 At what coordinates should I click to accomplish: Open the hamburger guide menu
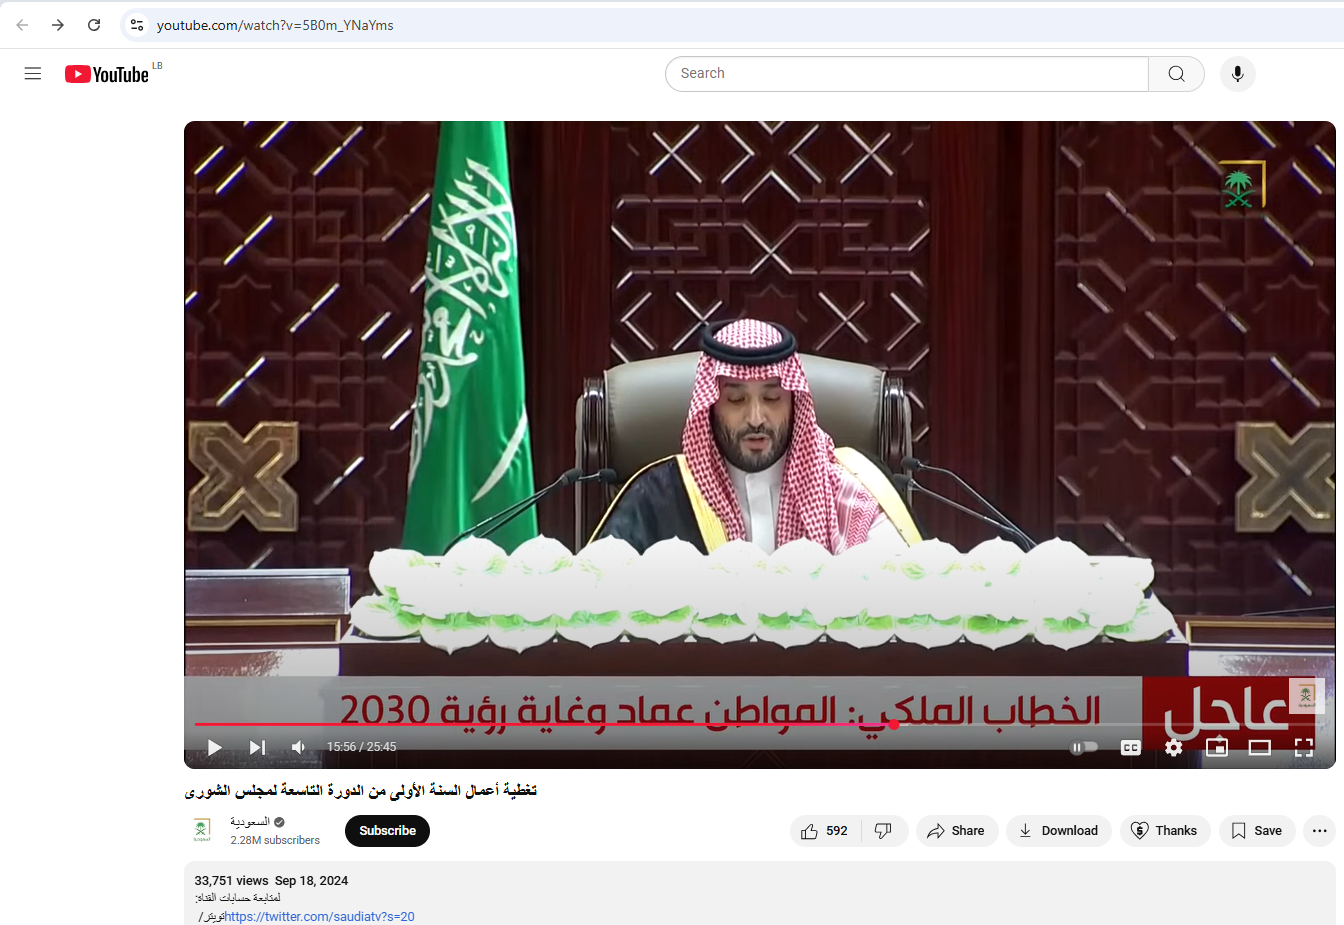click(33, 74)
